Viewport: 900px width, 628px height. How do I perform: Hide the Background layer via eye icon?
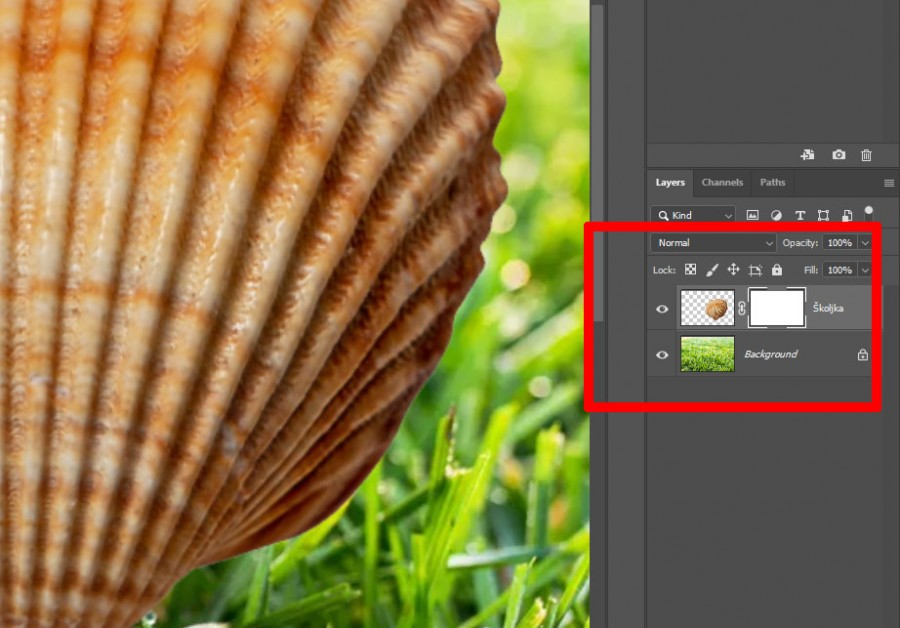[x=662, y=354]
